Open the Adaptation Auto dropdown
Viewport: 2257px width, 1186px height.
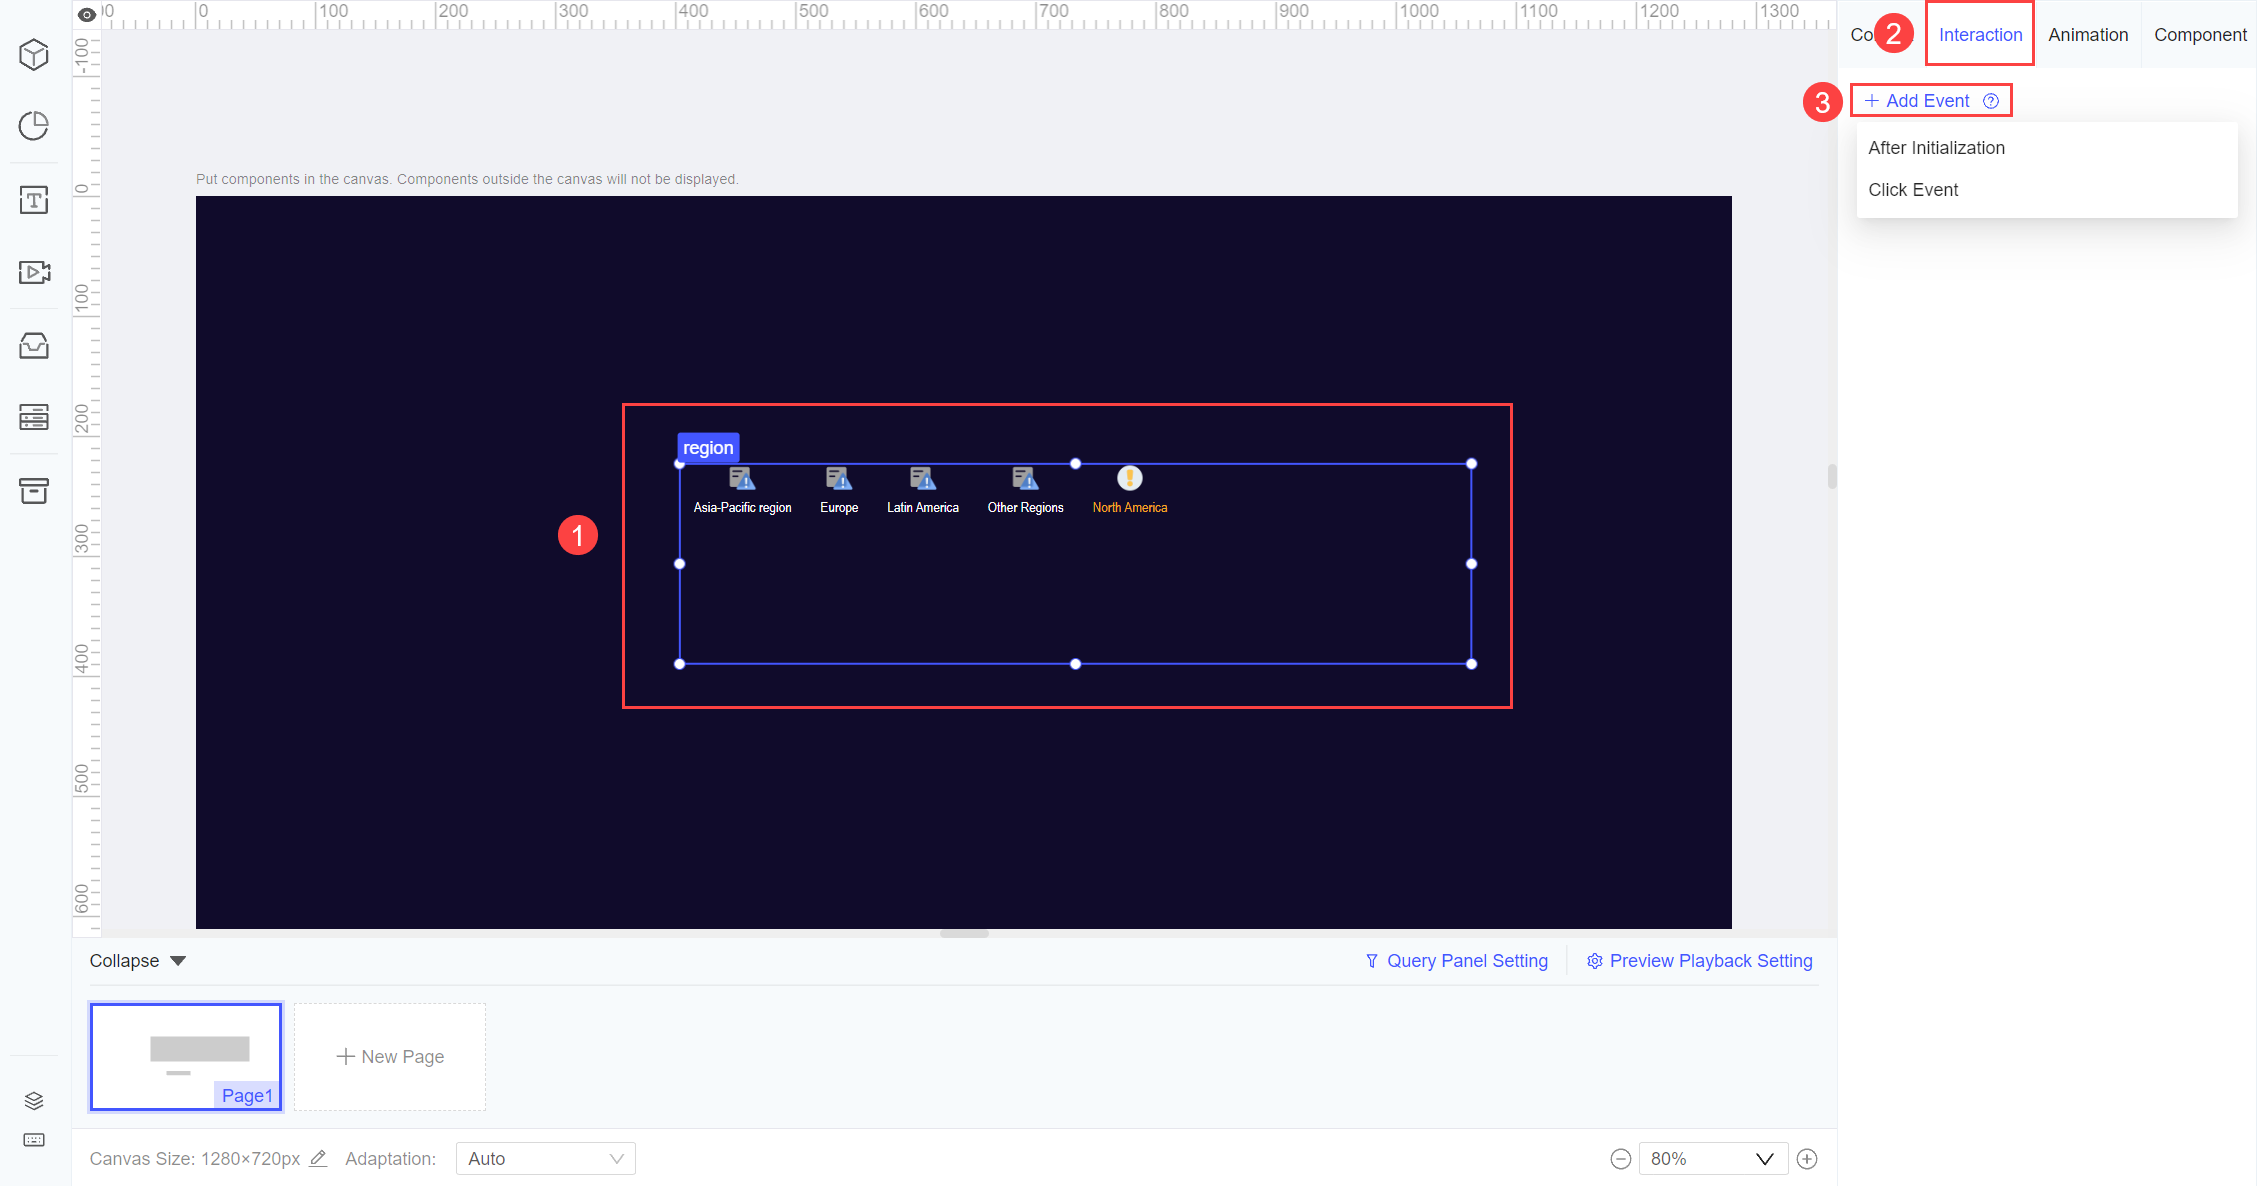pos(545,1158)
